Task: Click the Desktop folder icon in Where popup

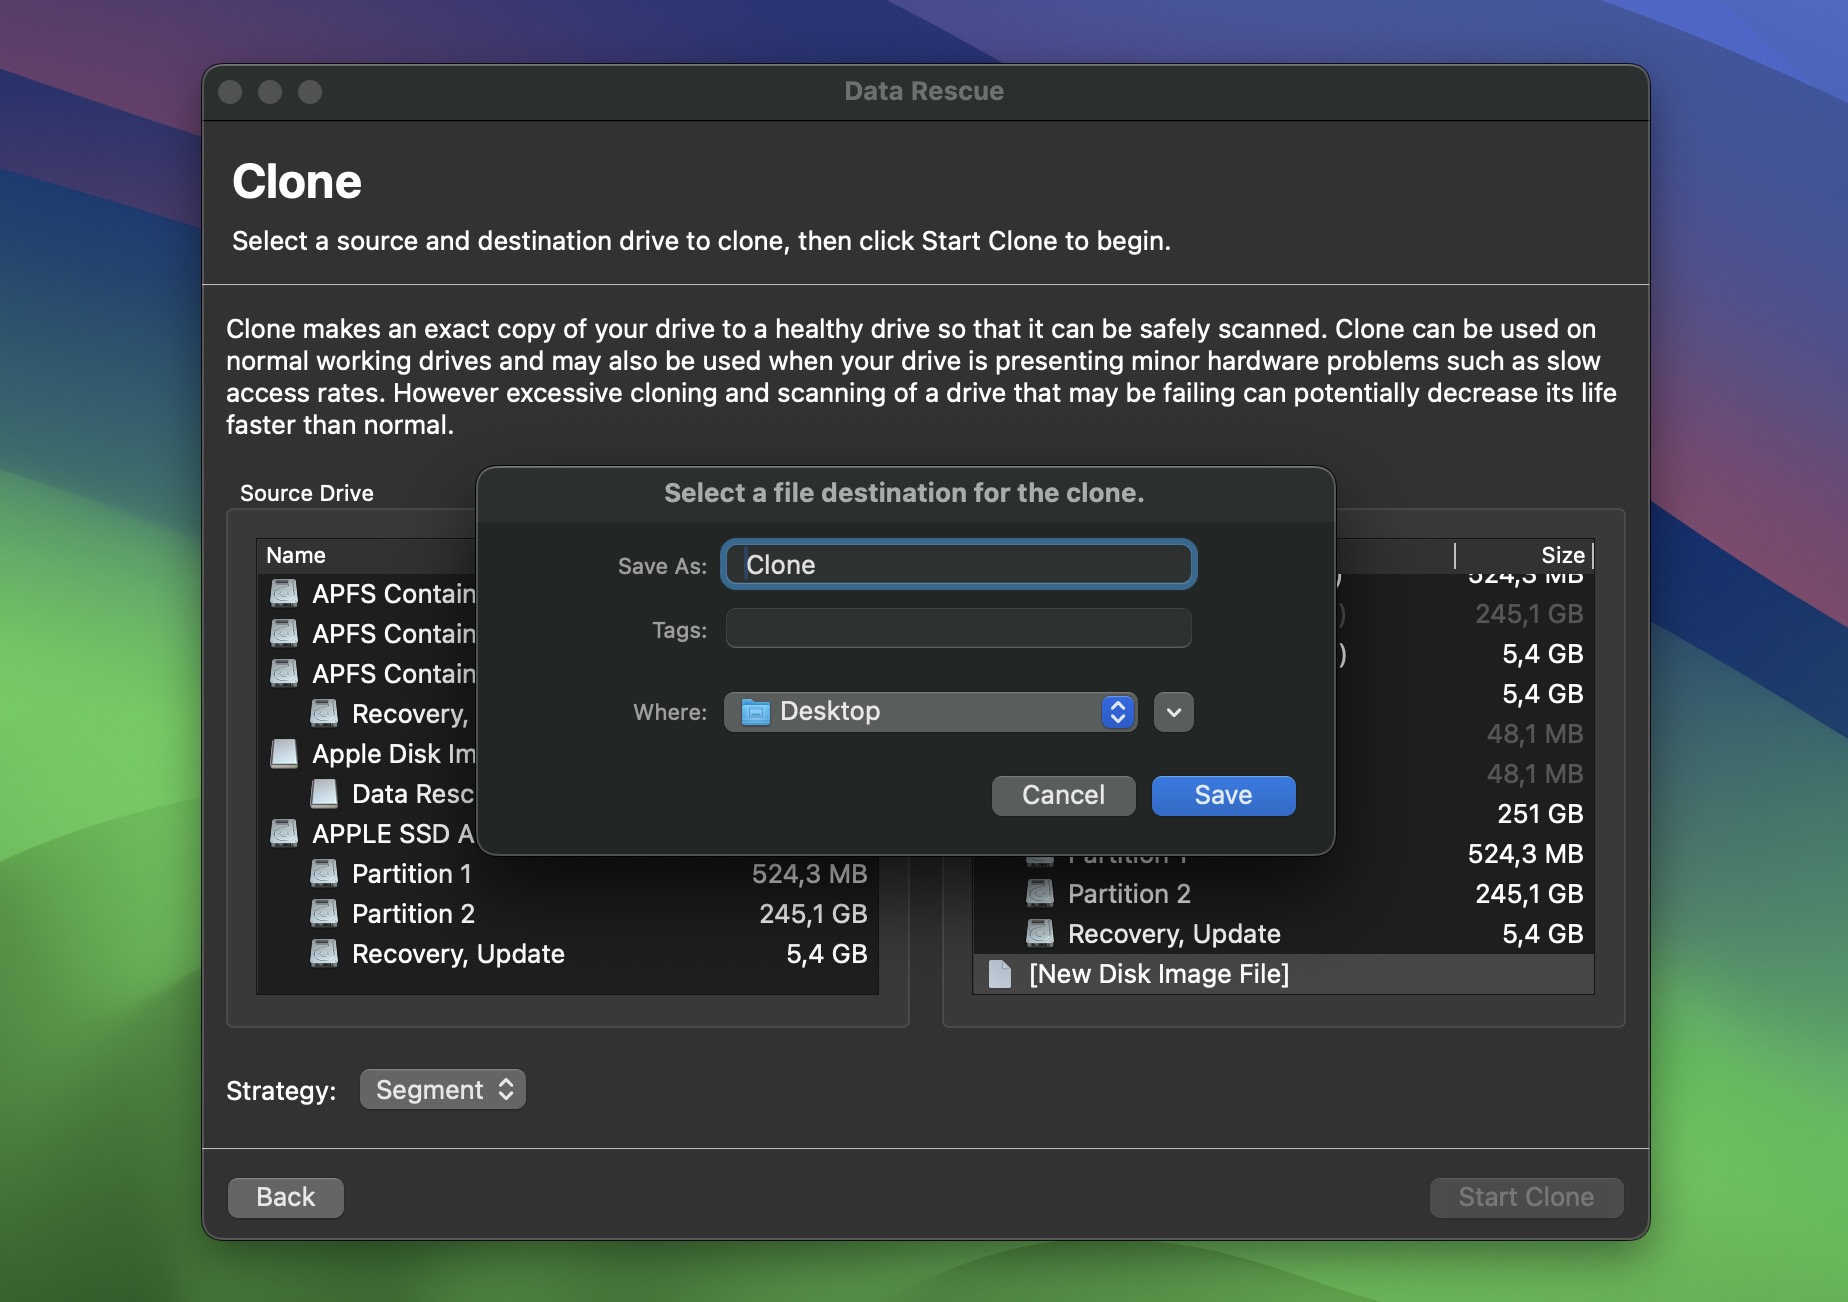Action: click(755, 712)
